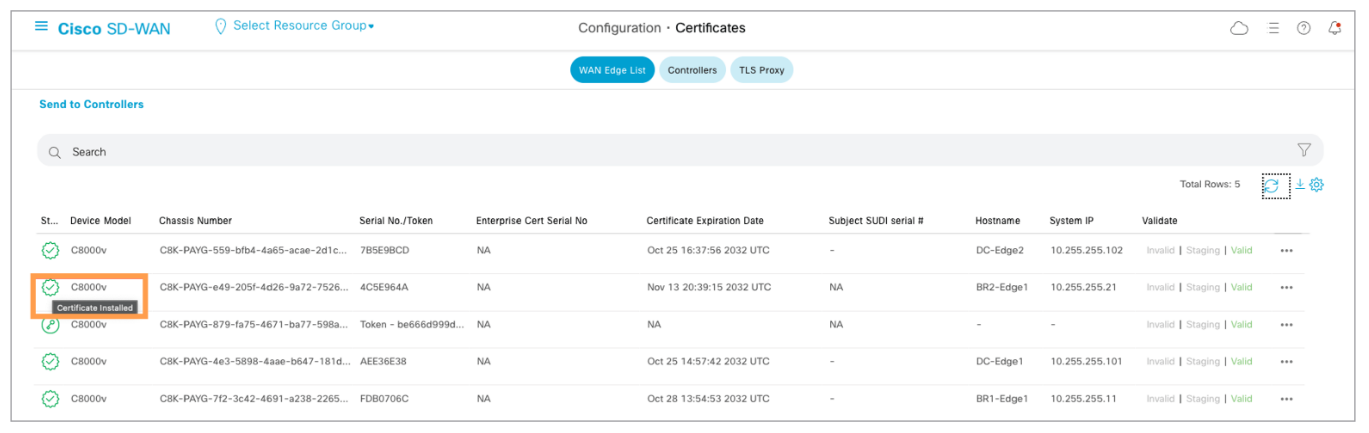Open the hamburger navigation menu
This screenshot has width=1369, height=433.
(41, 27)
